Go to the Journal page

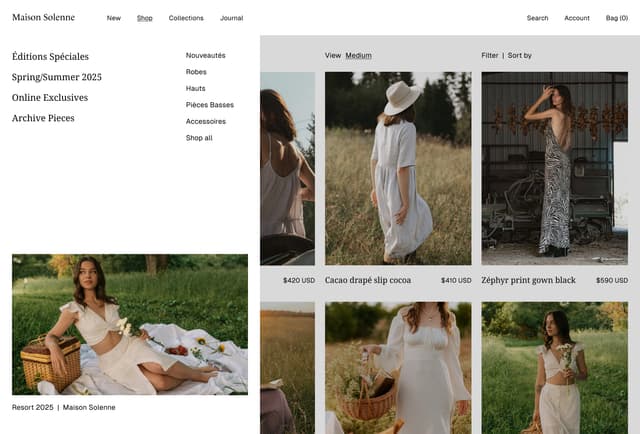(231, 18)
